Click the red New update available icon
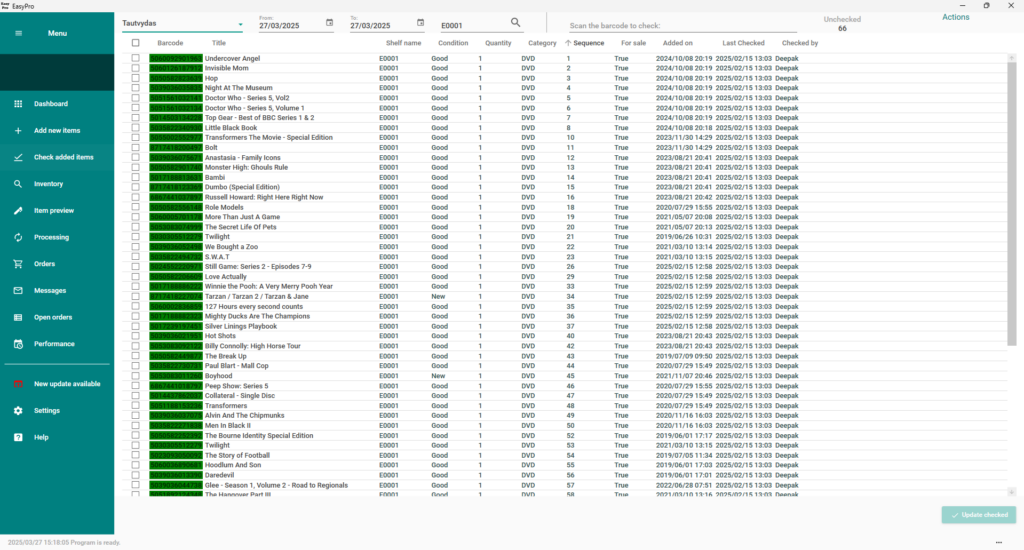This screenshot has width=1024, height=550. coord(18,384)
